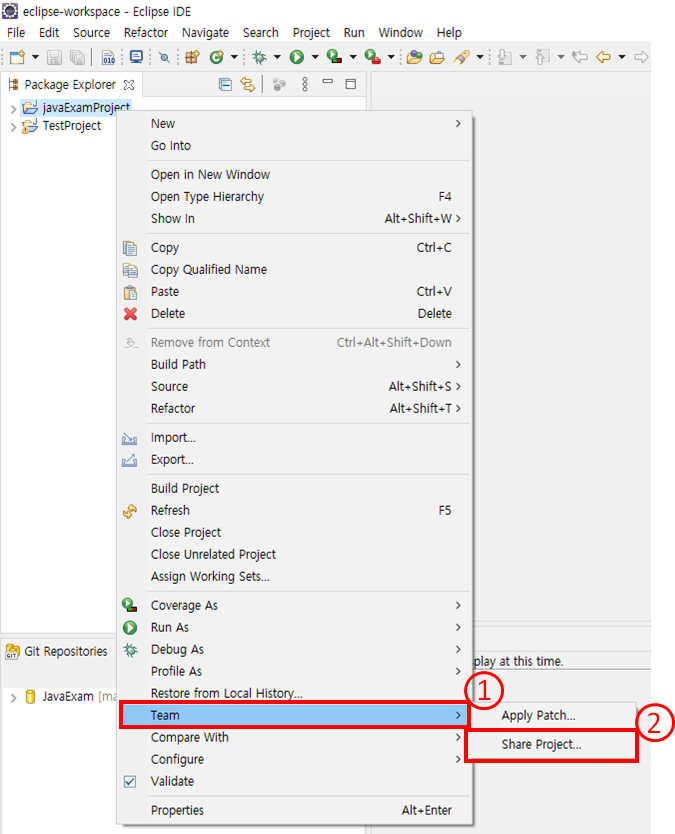Viewport: 675px width, 834px height.
Task: Click the New file toolbar icon
Action: pos(17,57)
